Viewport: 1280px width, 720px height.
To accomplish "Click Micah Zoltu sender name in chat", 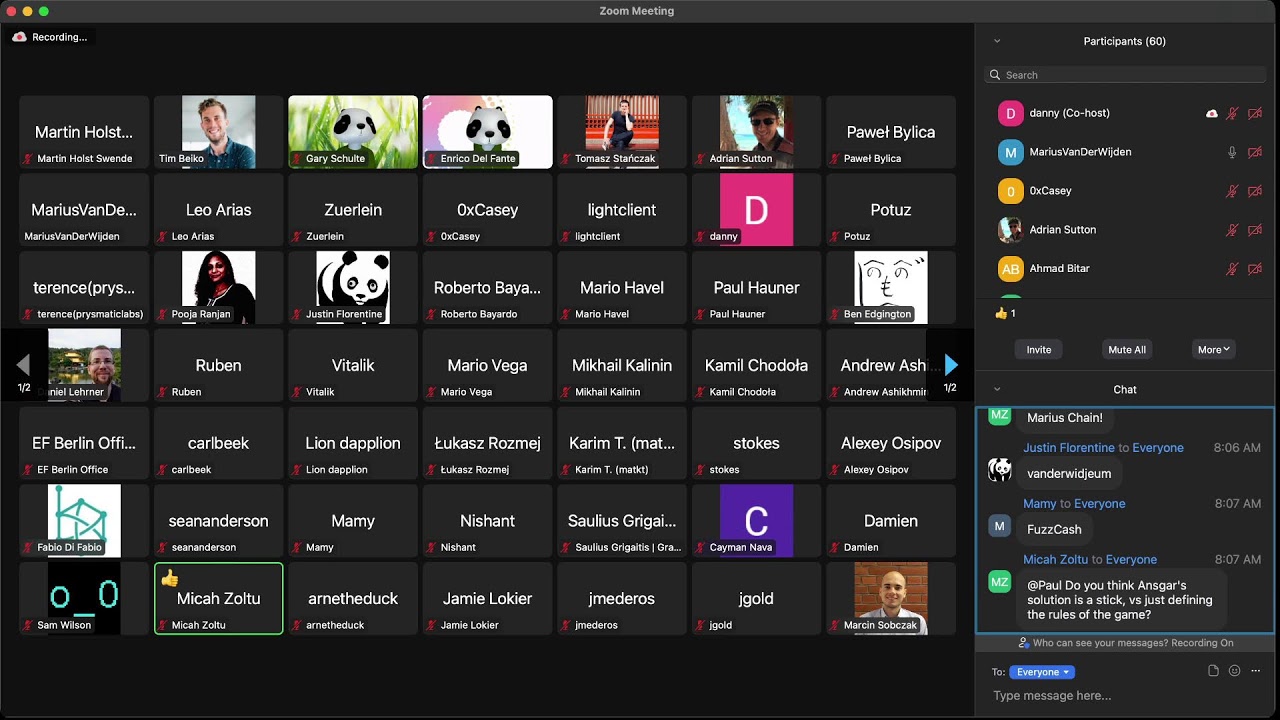I will click(1055, 560).
